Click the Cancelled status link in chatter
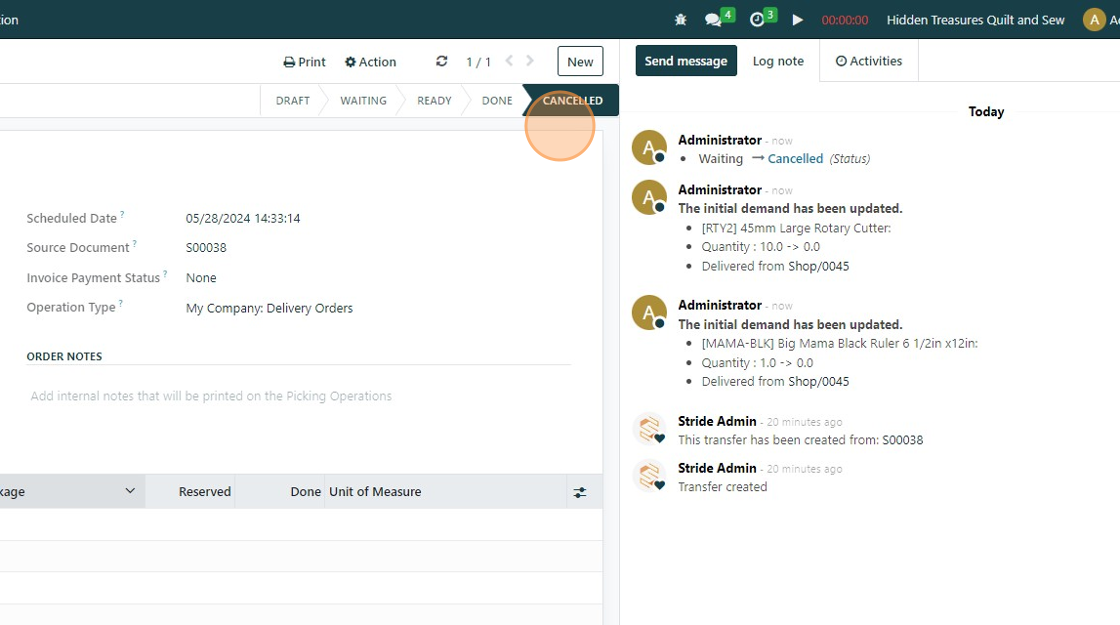The height and width of the screenshot is (625, 1120). [795, 159]
